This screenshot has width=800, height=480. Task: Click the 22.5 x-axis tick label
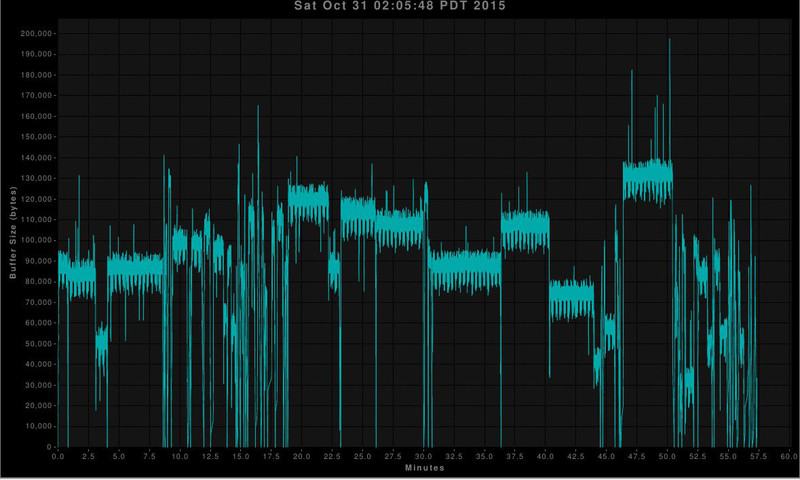tap(332, 456)
